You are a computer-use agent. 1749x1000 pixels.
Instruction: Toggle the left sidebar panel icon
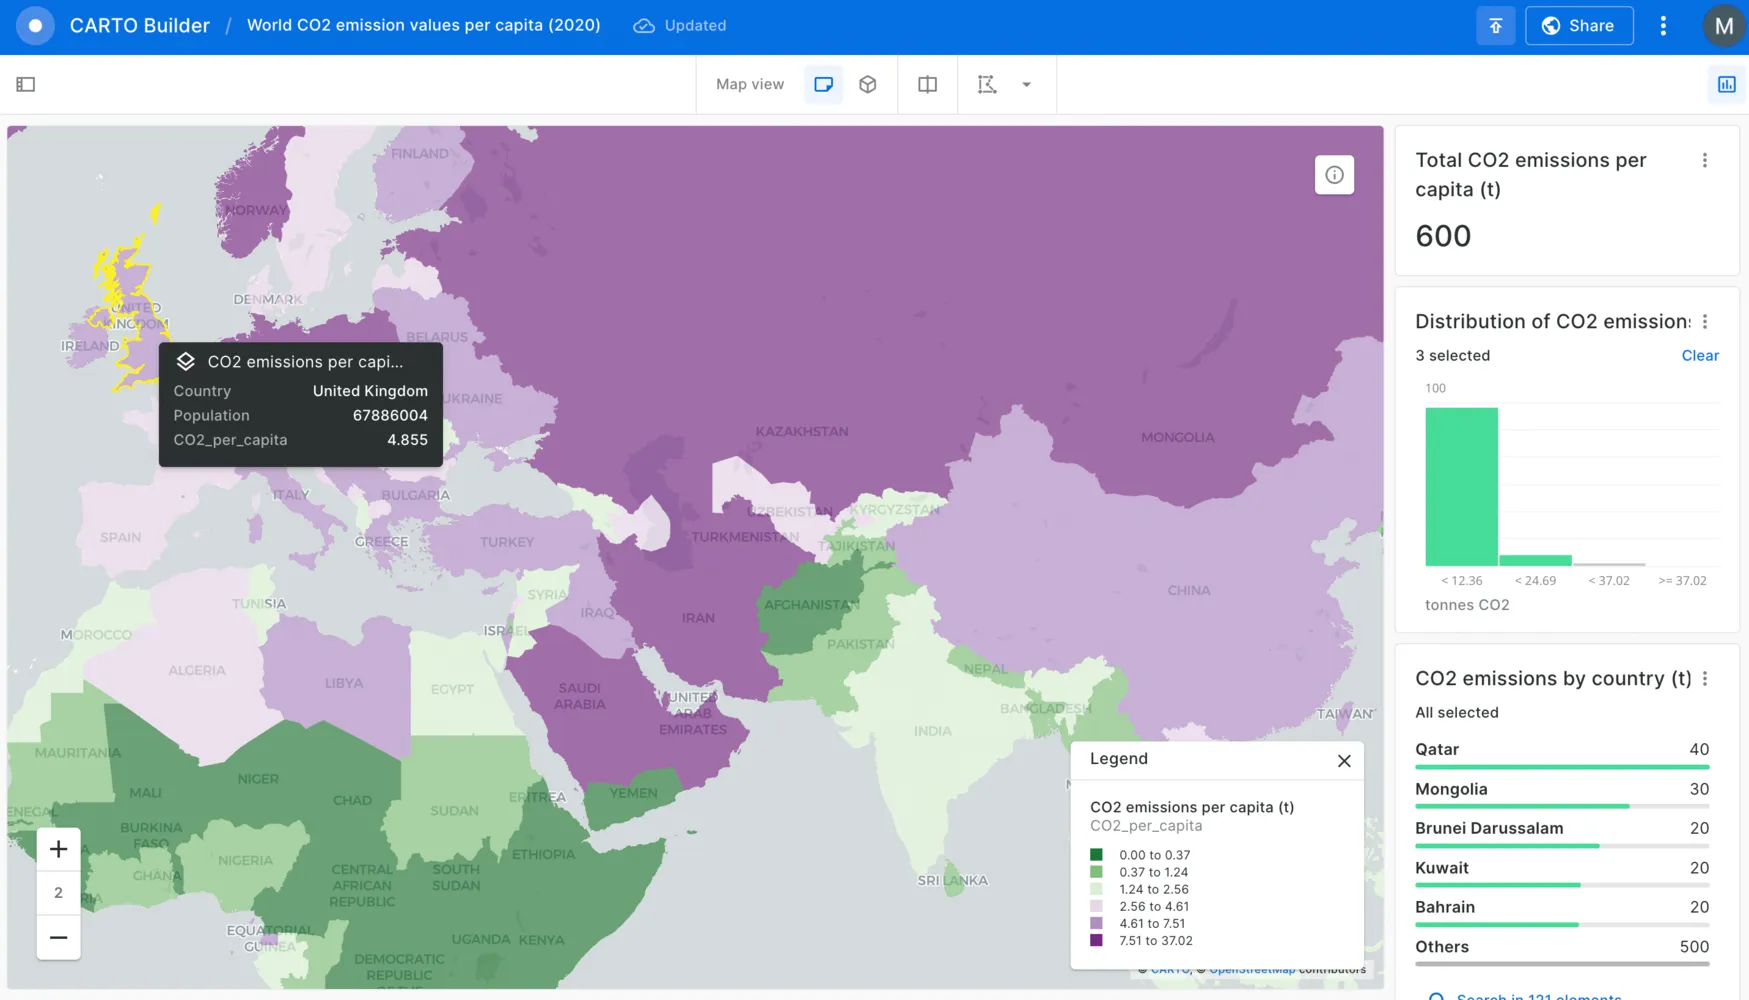[26, 85]
